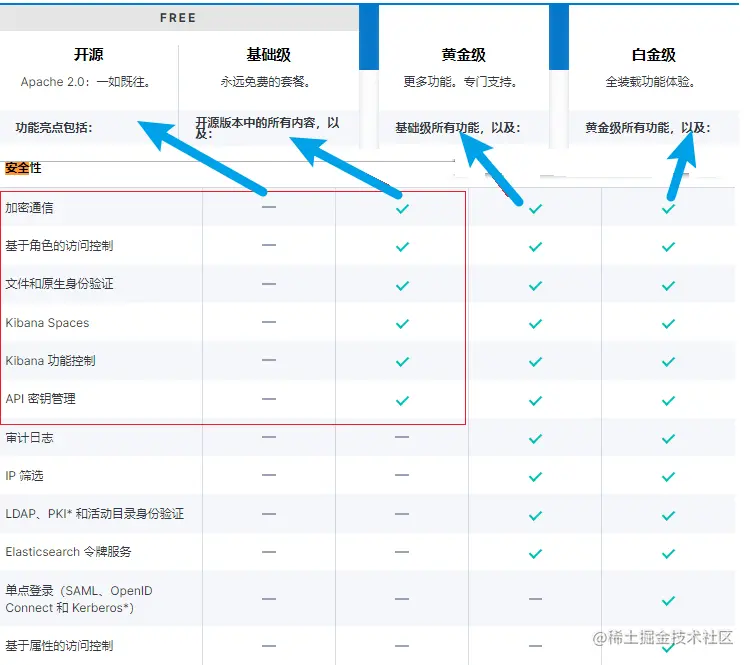Image resolution: width=752 pixels, height=665 pixels.
Task: Click the 白金级 checkmark for 审计日志
Action: (x=668, y=439)
